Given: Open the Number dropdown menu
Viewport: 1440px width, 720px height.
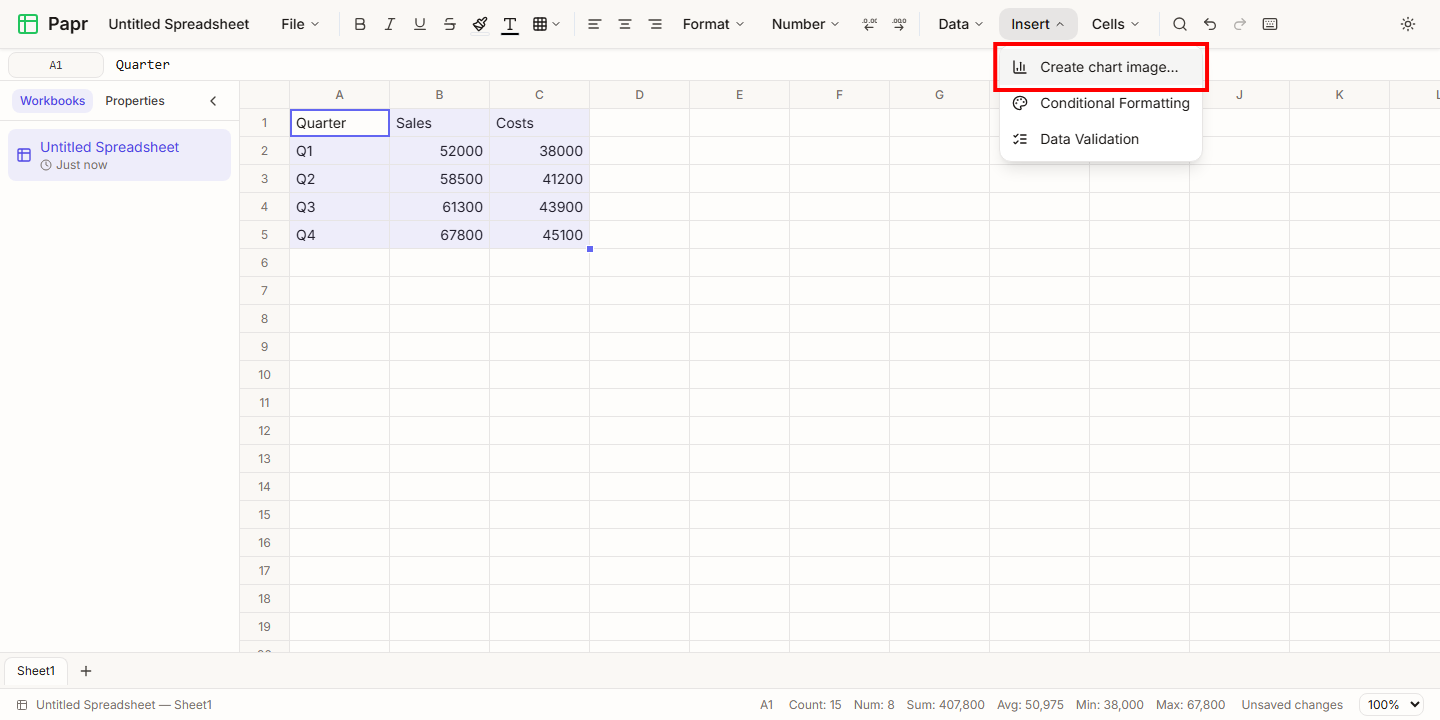Looking at the screenshot, I should [x=805, y=24].
